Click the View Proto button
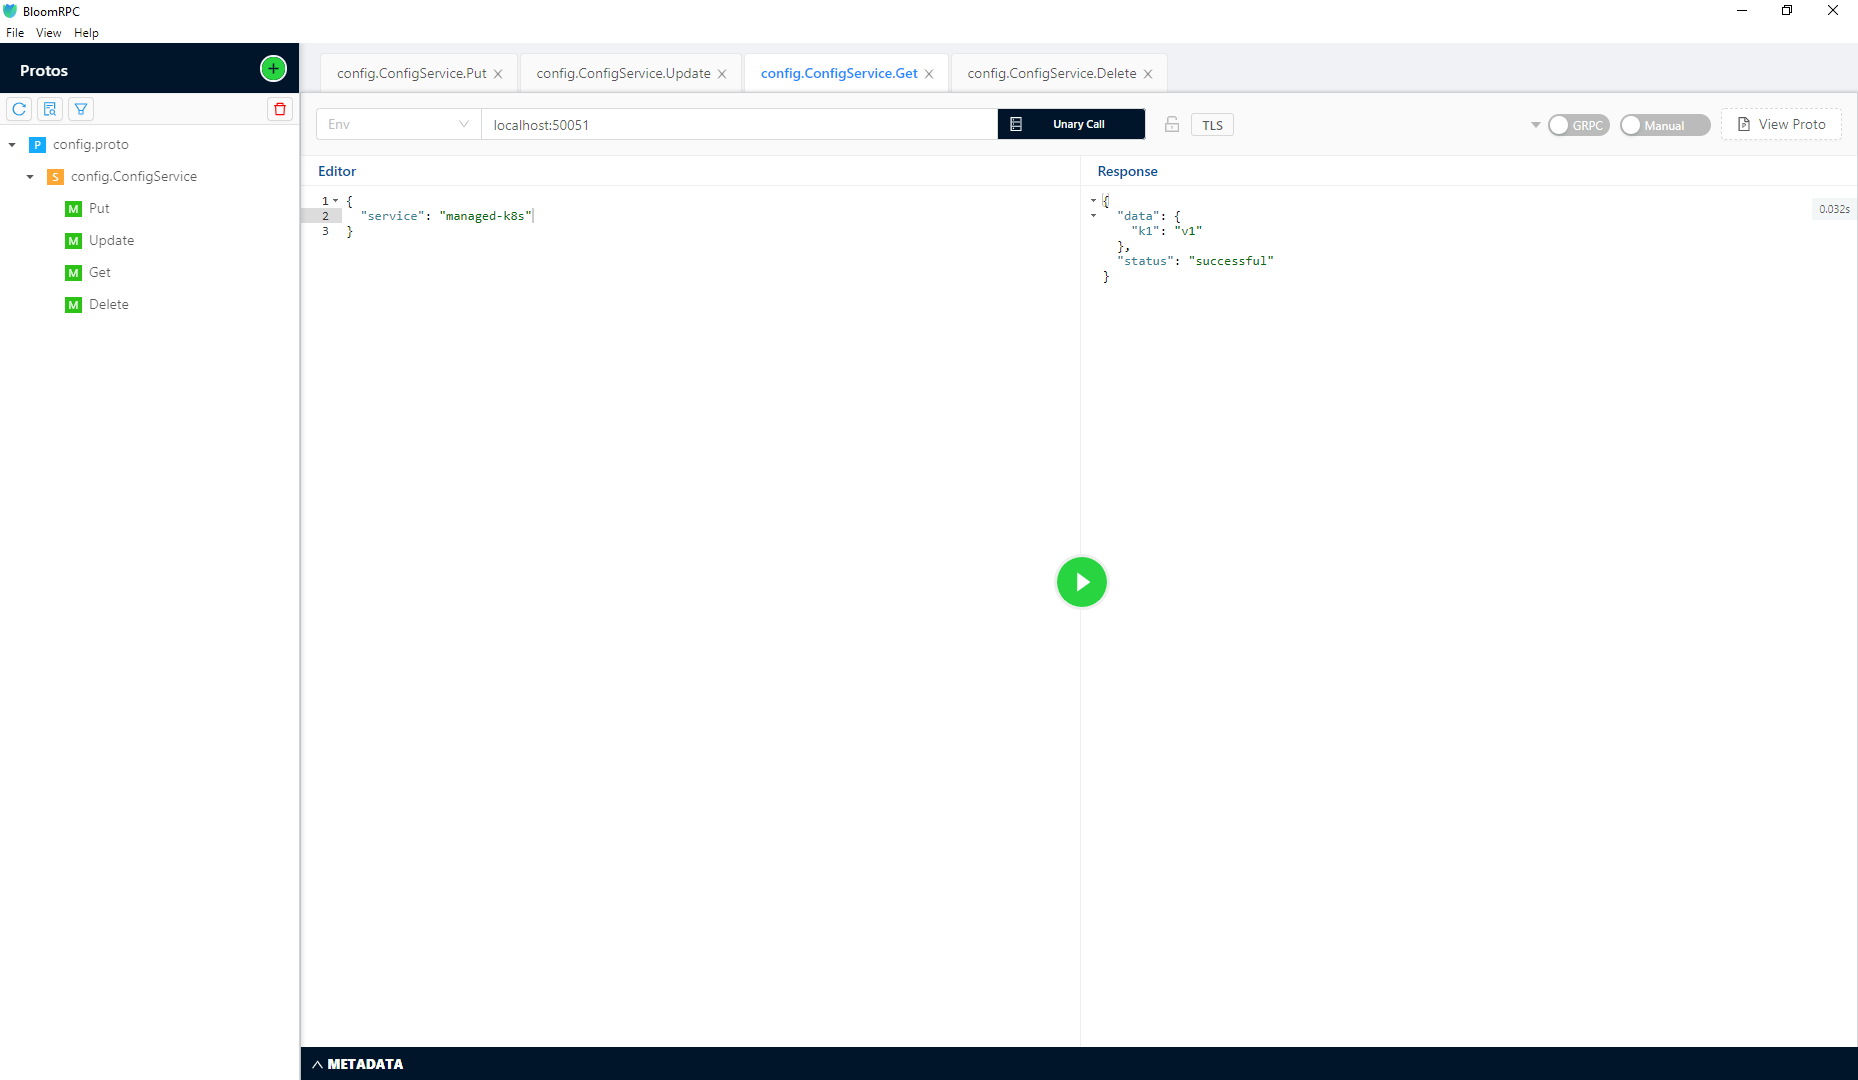This screenshot has width=1858, height=1080. point(1781,124)
